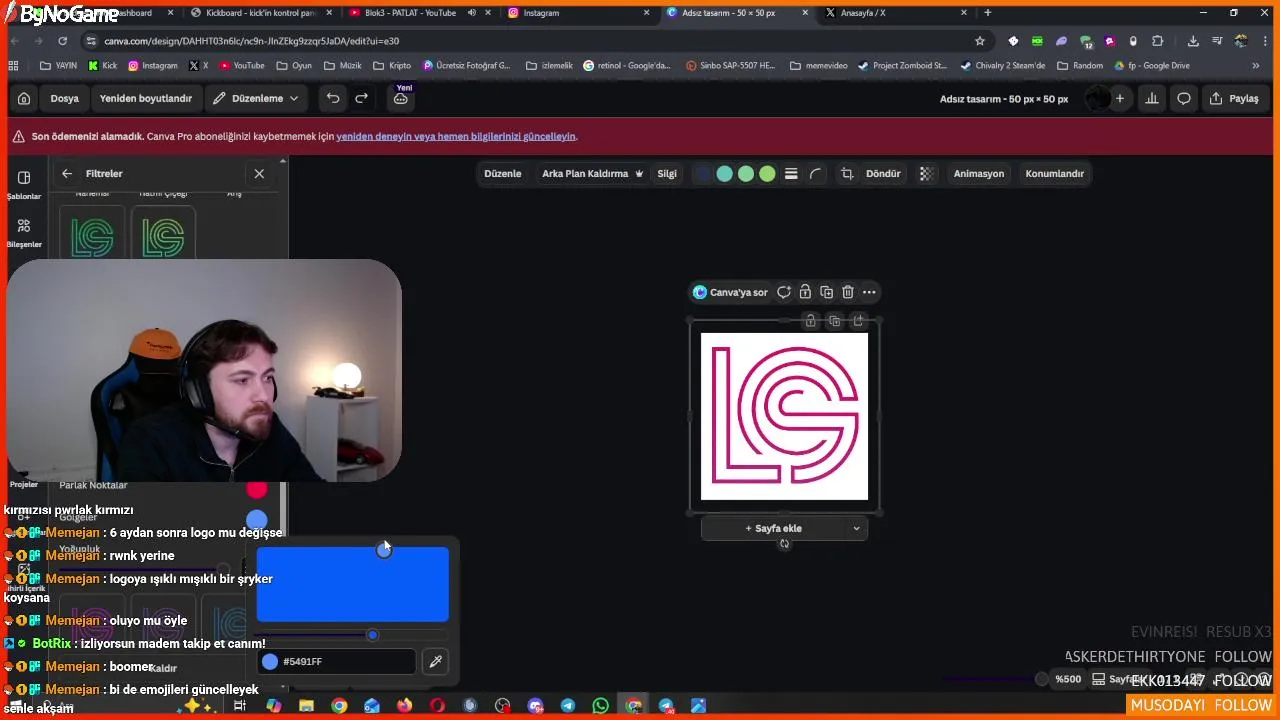Open the Konumlandır button
The image size is (1280, 720).
tap(1054, 173)
